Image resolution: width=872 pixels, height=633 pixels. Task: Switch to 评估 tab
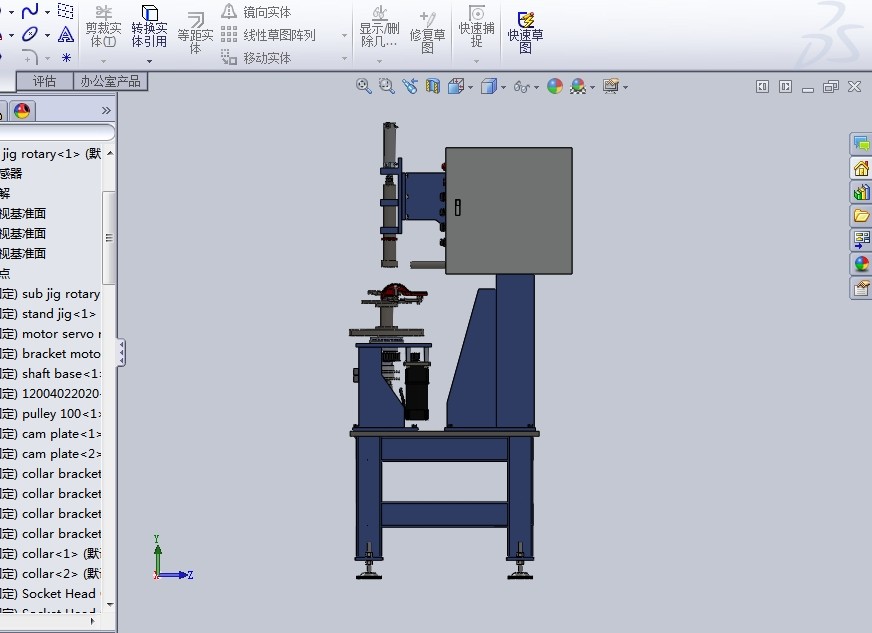point(44,81)
